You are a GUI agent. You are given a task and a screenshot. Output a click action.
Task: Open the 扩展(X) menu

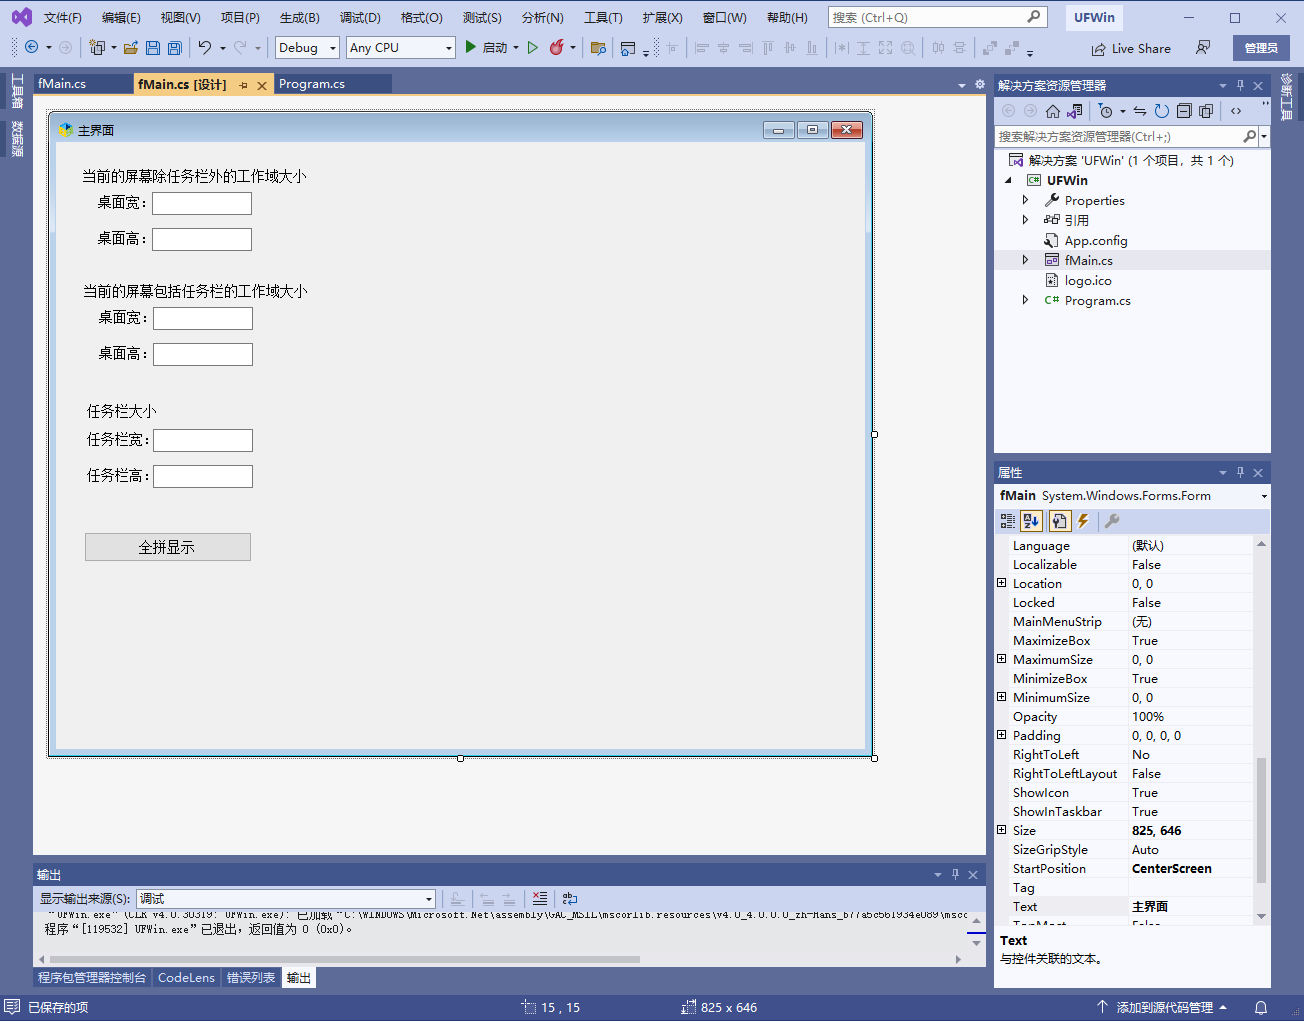click(x=662, y=17)
